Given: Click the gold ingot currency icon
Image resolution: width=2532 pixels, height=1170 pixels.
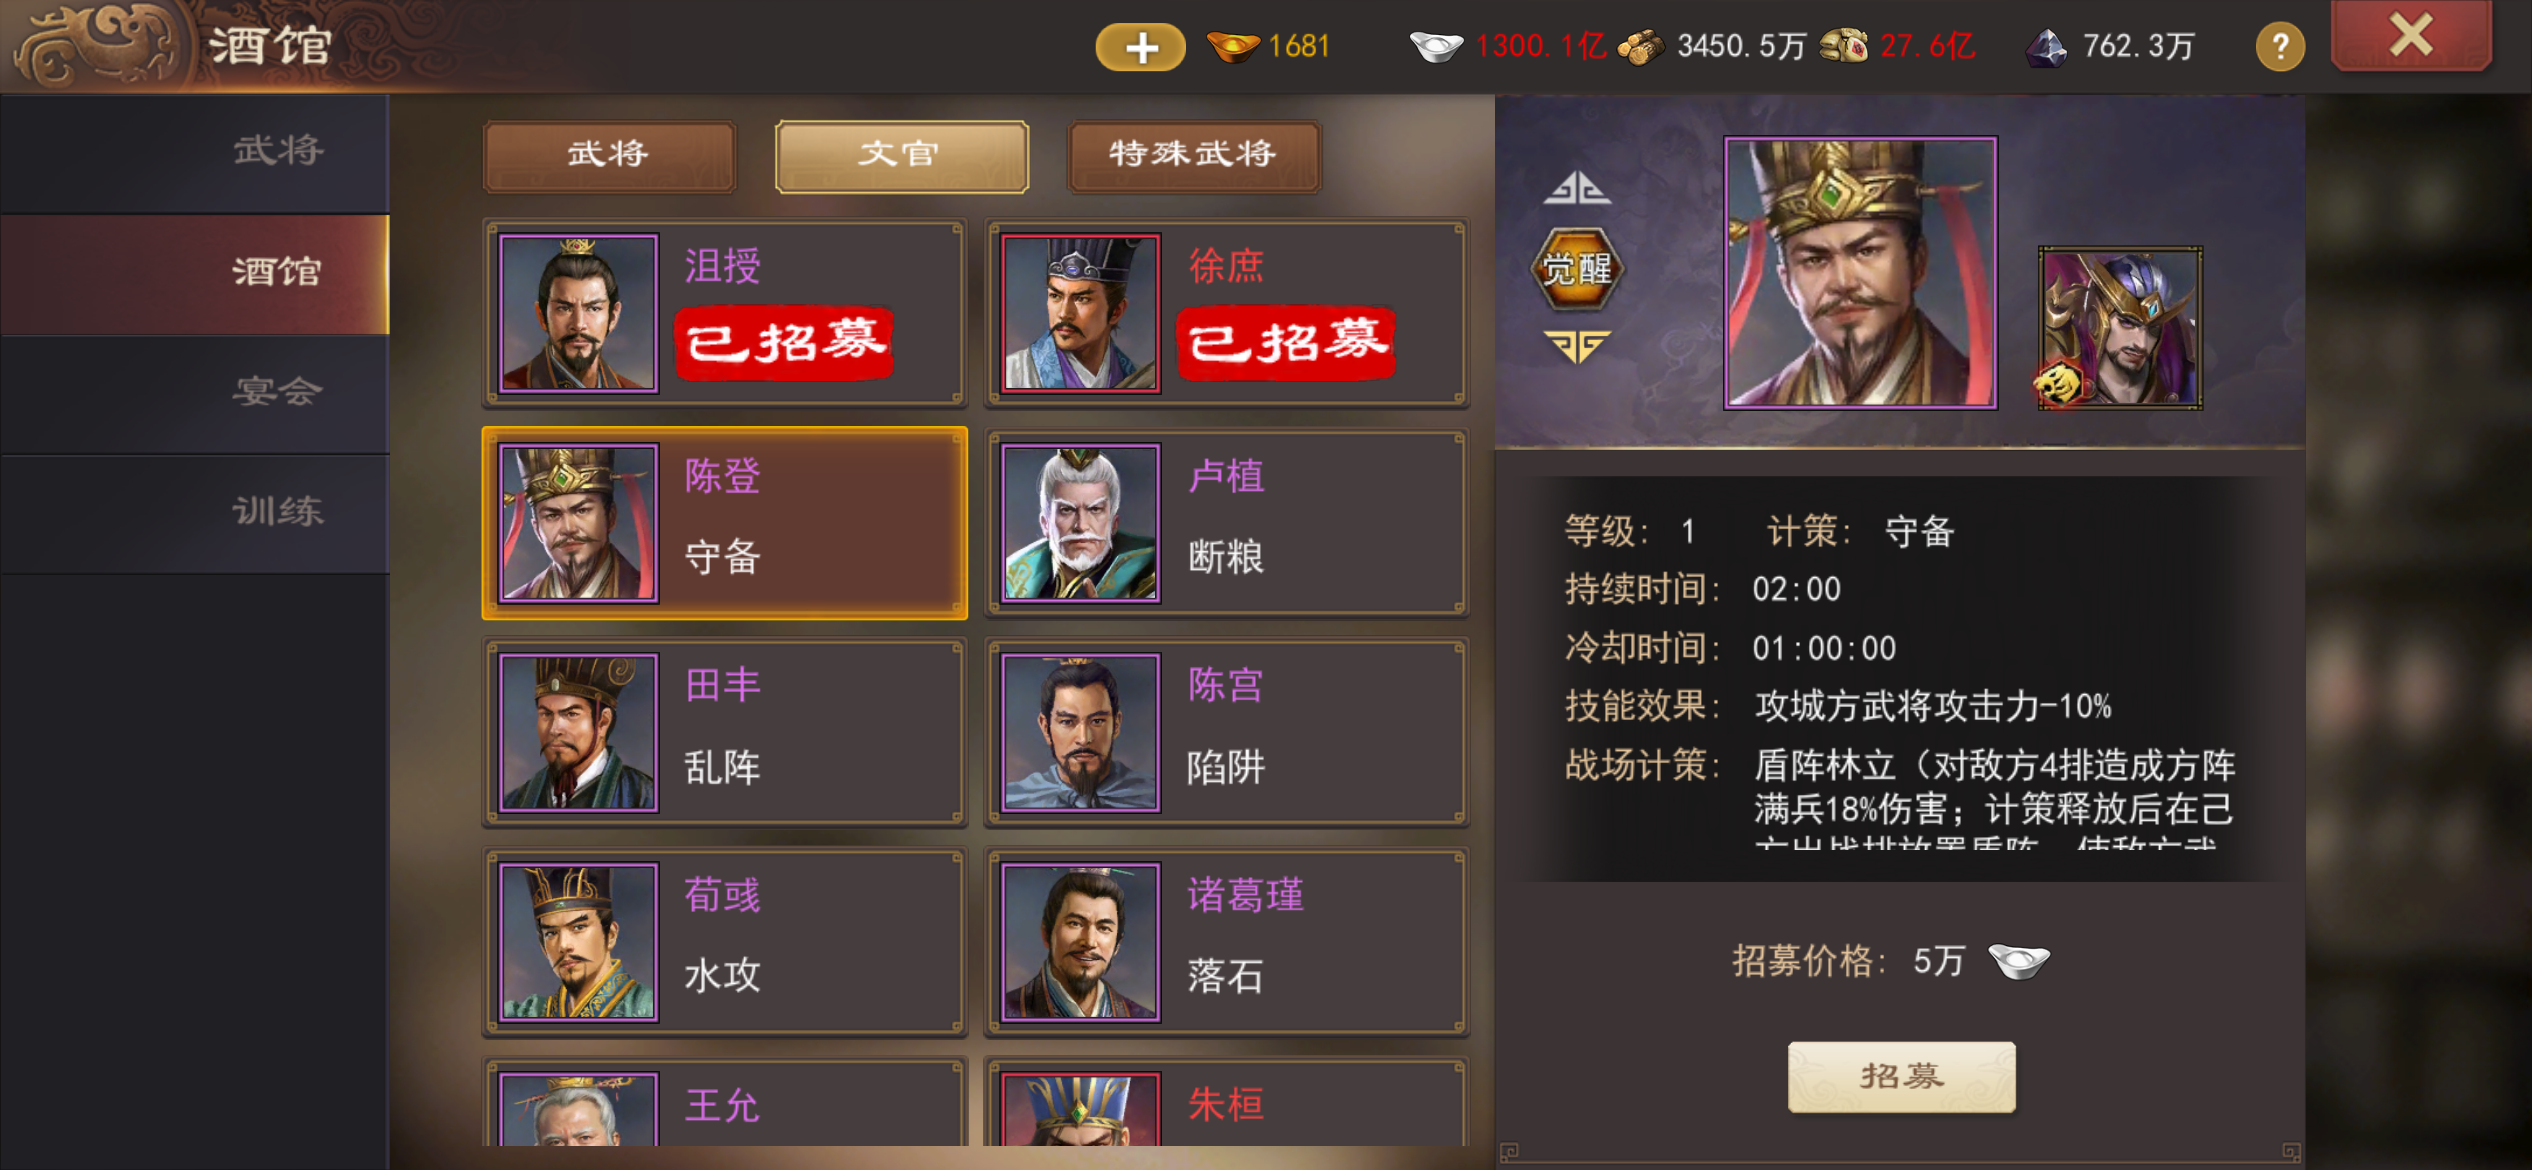Looking at the screenshot, I should coord(1233,46).
